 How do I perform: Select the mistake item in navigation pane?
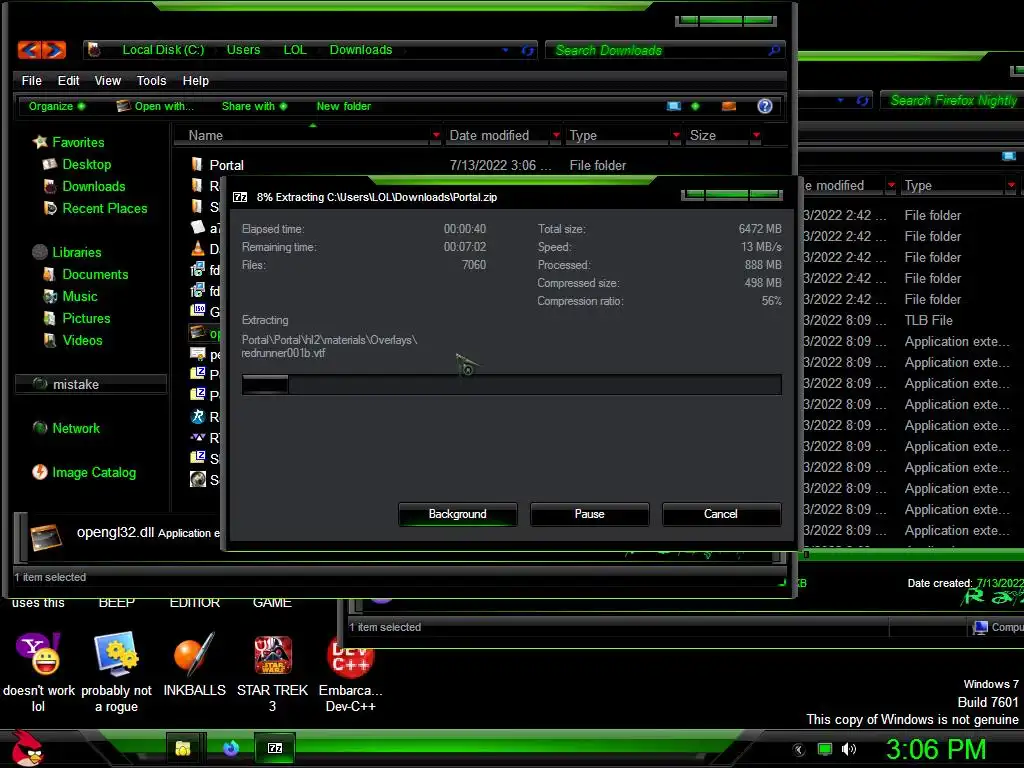pos(90,384)
